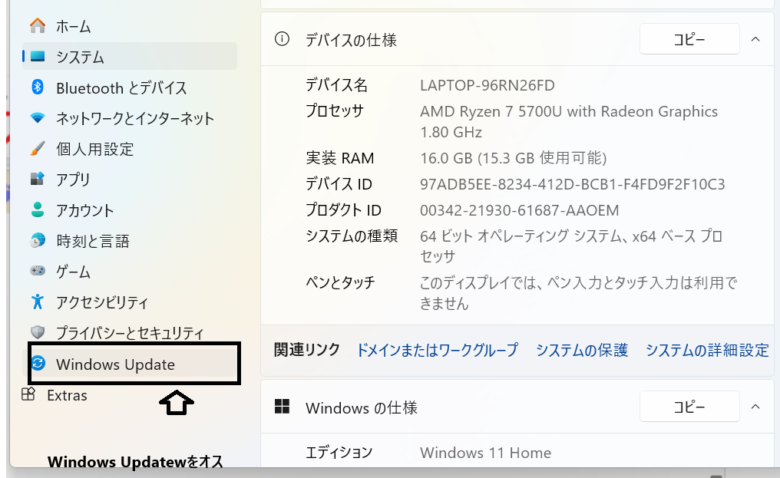Select the System monitor icon
This screenshot has width=780, height=478.
38,57
